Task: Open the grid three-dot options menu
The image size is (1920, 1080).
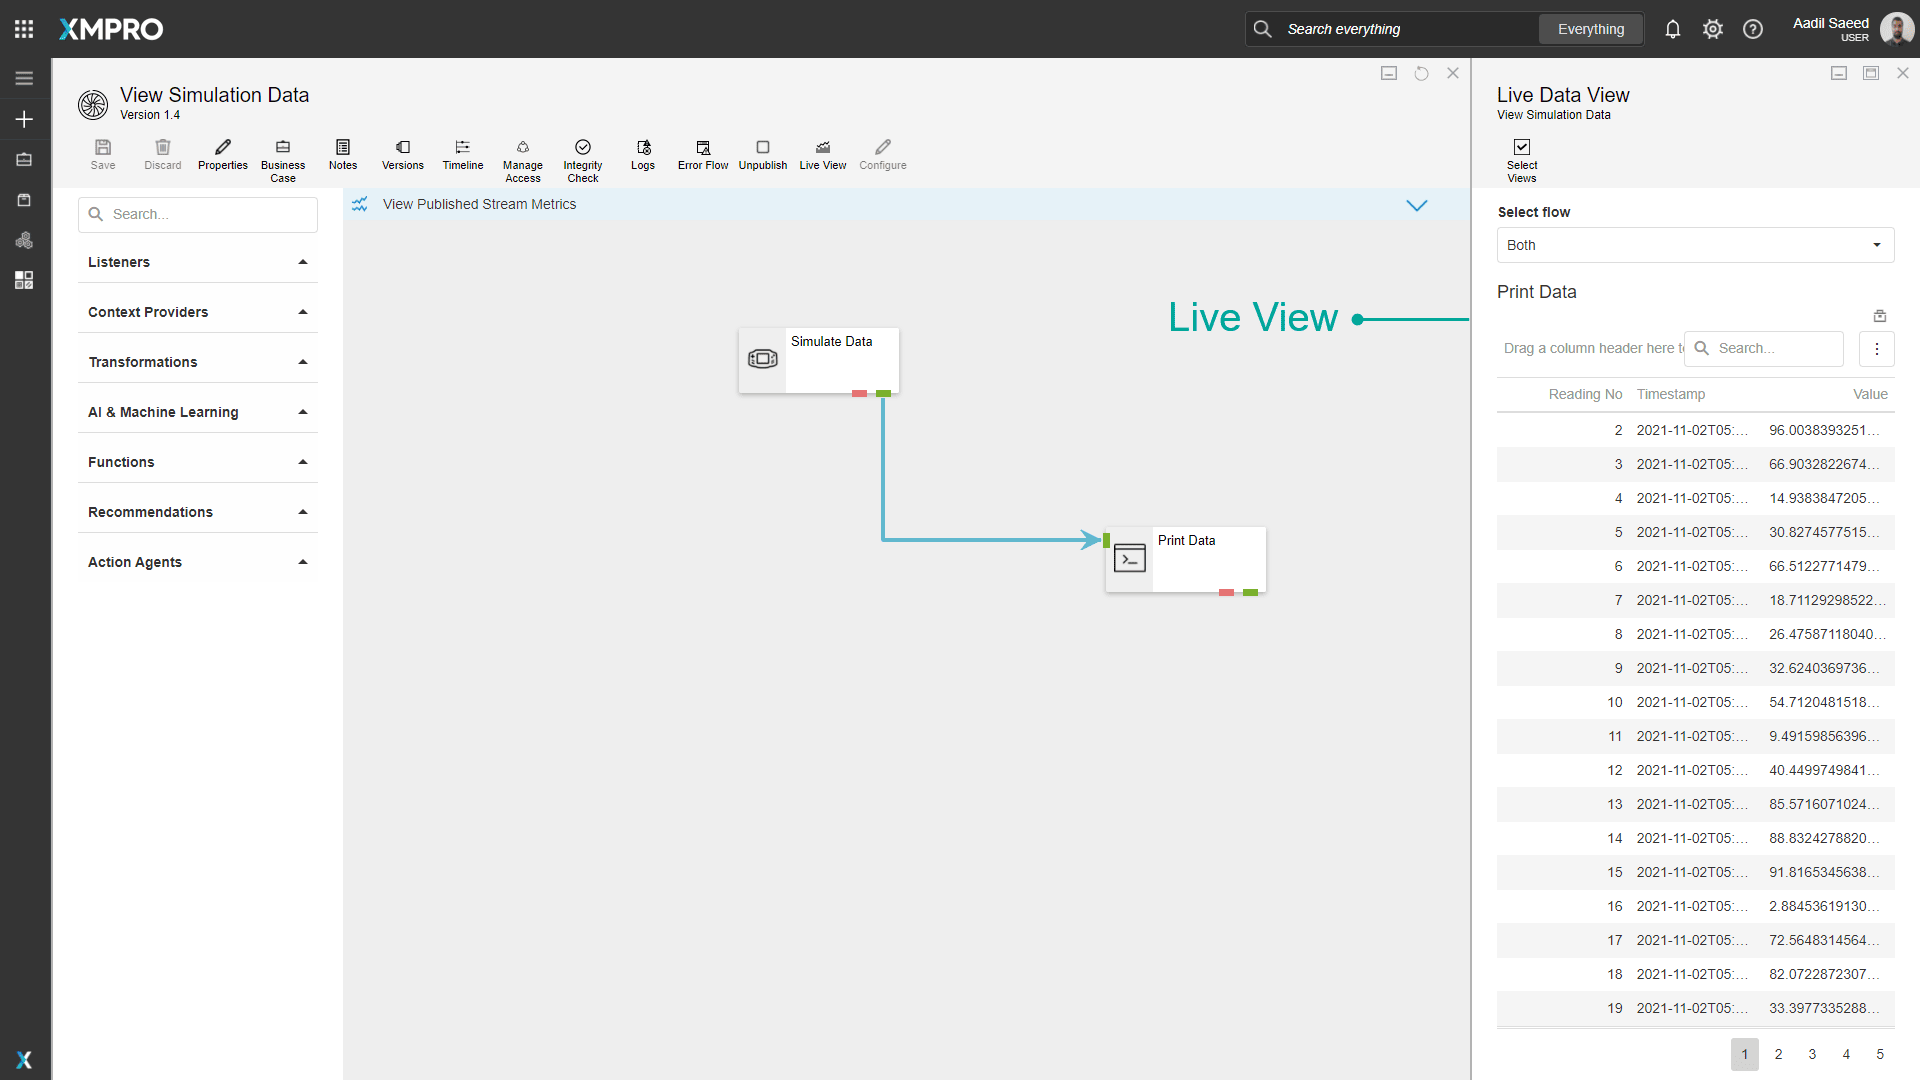Action: [x=1877, y=349]
